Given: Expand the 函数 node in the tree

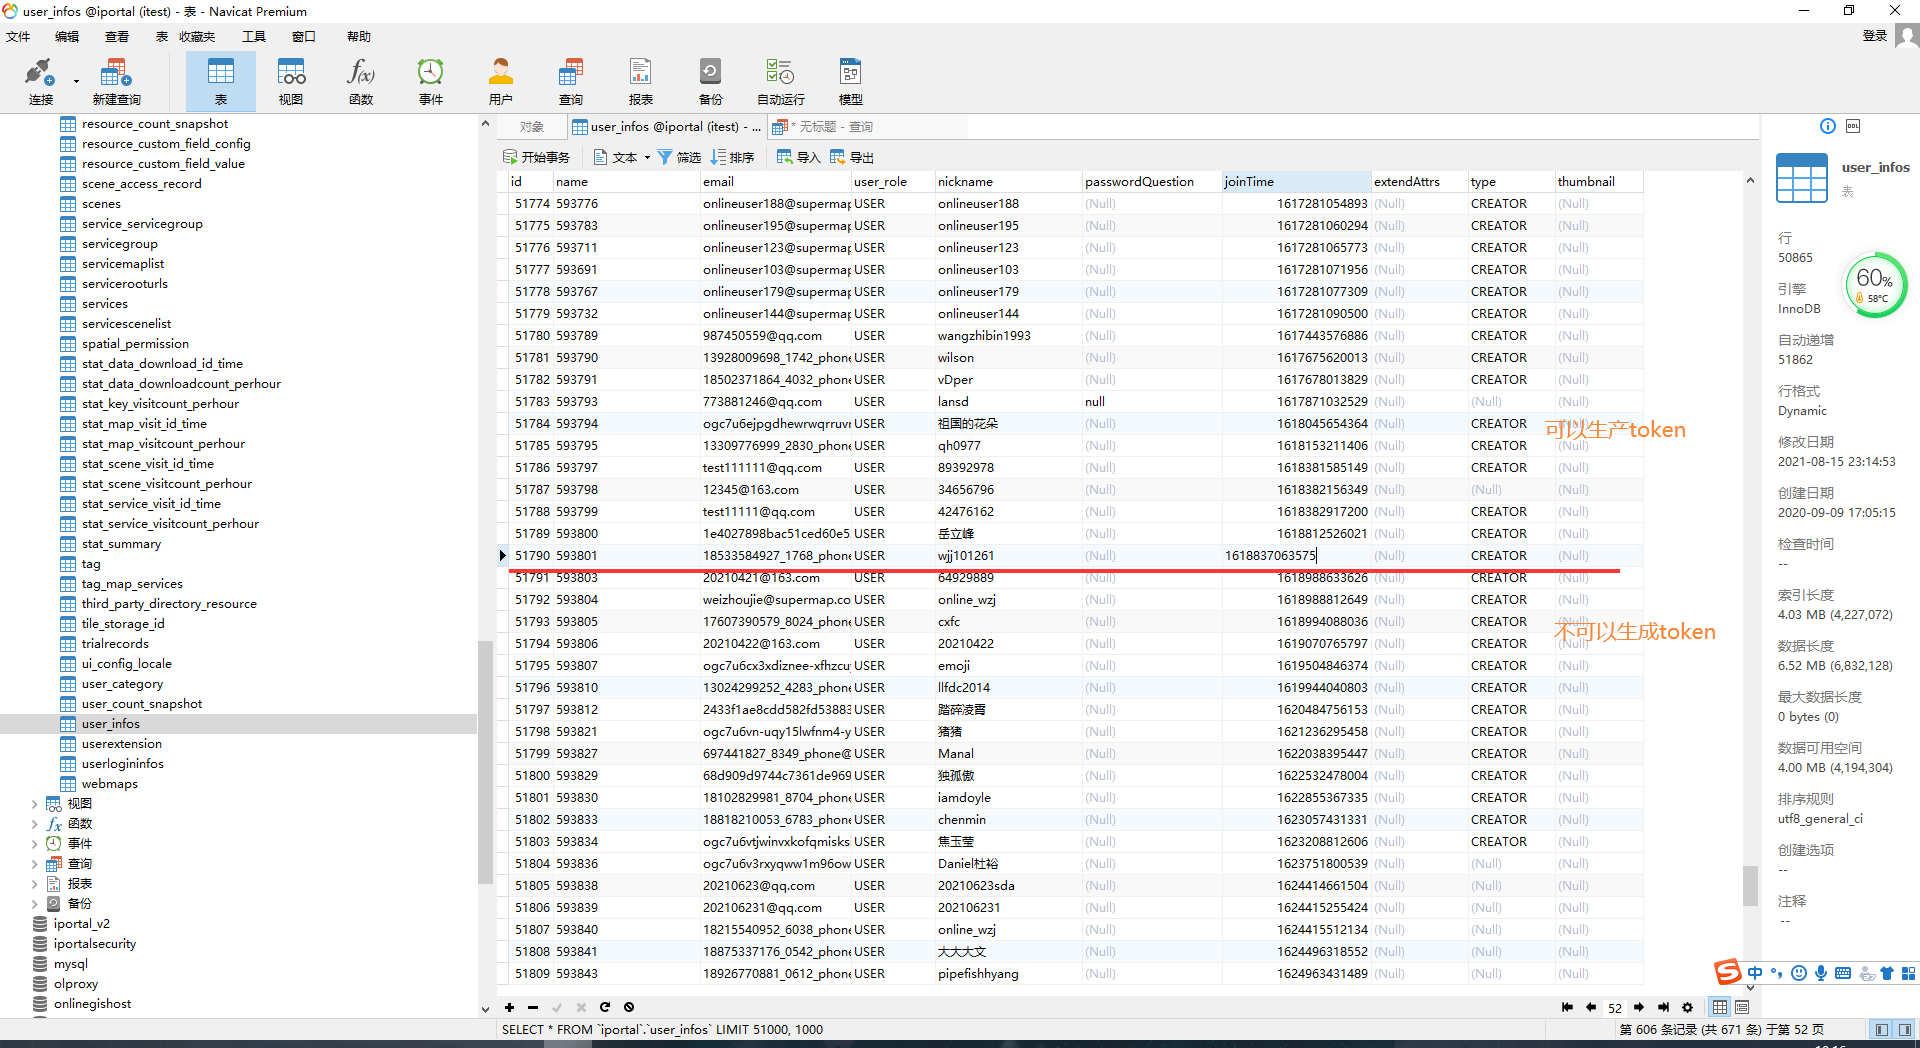Looking at the screenshot, I should pyautogui.click(x=34, y=824).
